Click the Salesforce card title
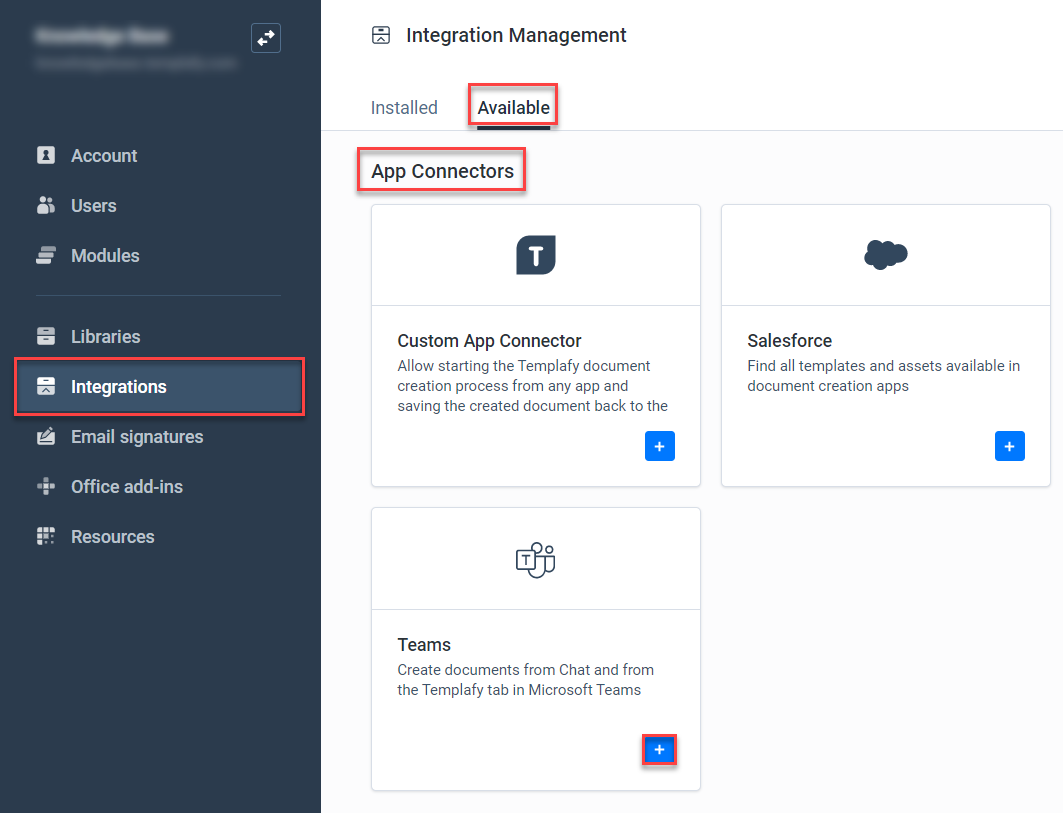The height and width of the screenshot is (813, 1063). coord(789,340)
